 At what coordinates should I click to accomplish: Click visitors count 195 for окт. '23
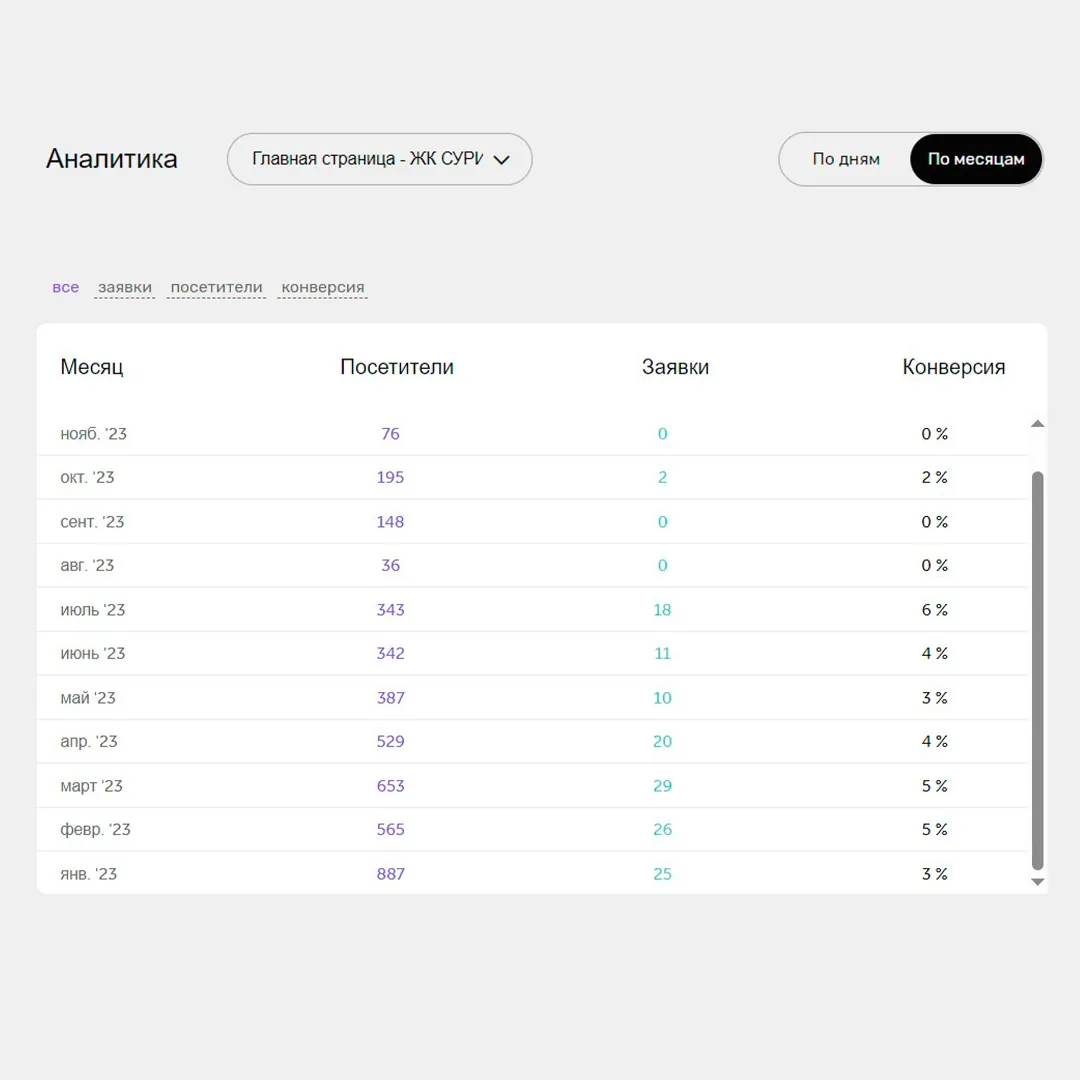click(390, 478)
